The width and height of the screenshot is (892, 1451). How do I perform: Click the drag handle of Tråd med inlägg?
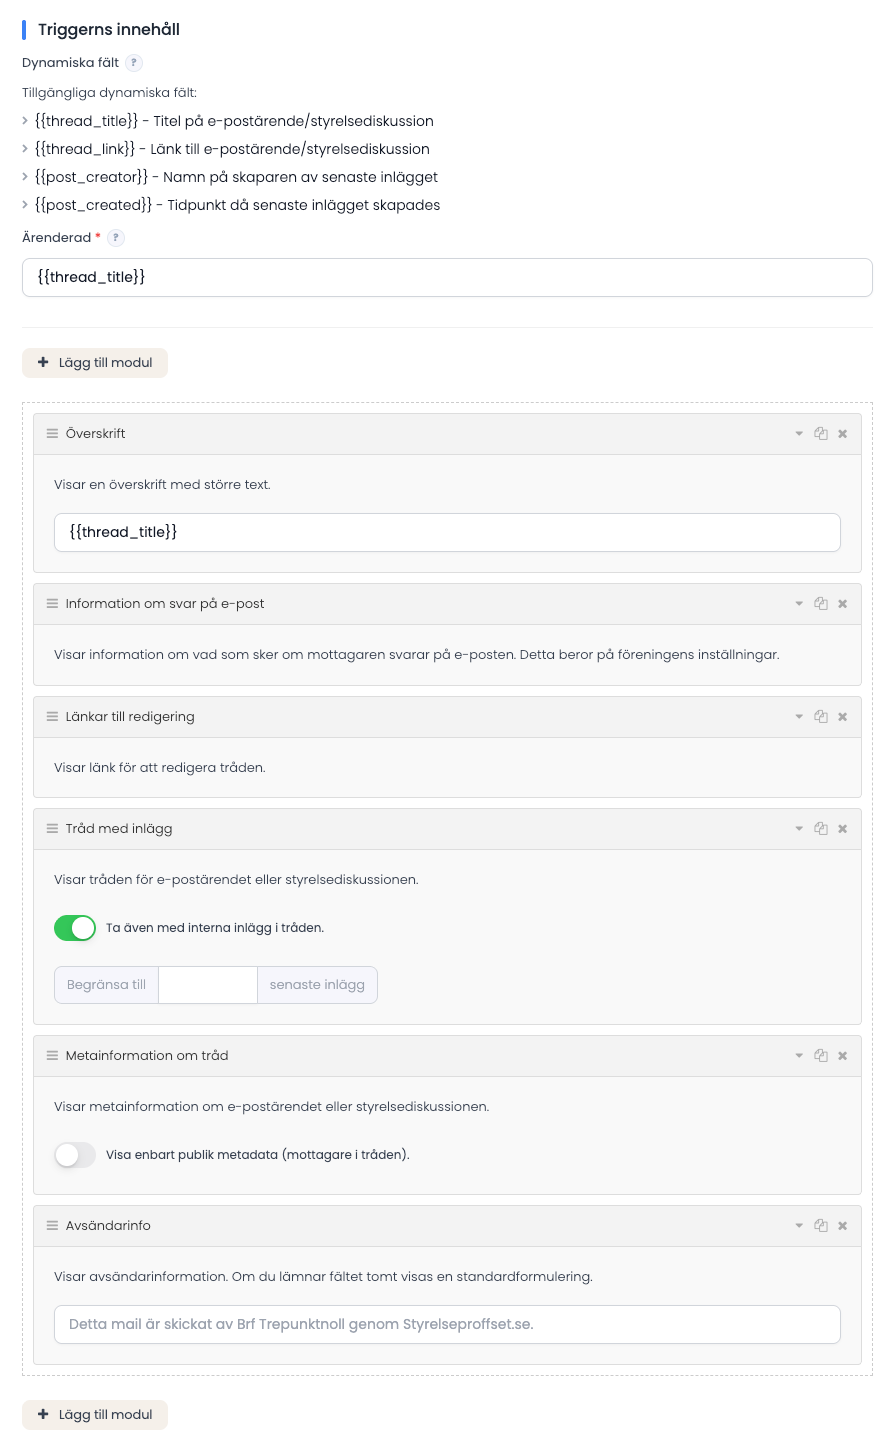pos(52,829)
